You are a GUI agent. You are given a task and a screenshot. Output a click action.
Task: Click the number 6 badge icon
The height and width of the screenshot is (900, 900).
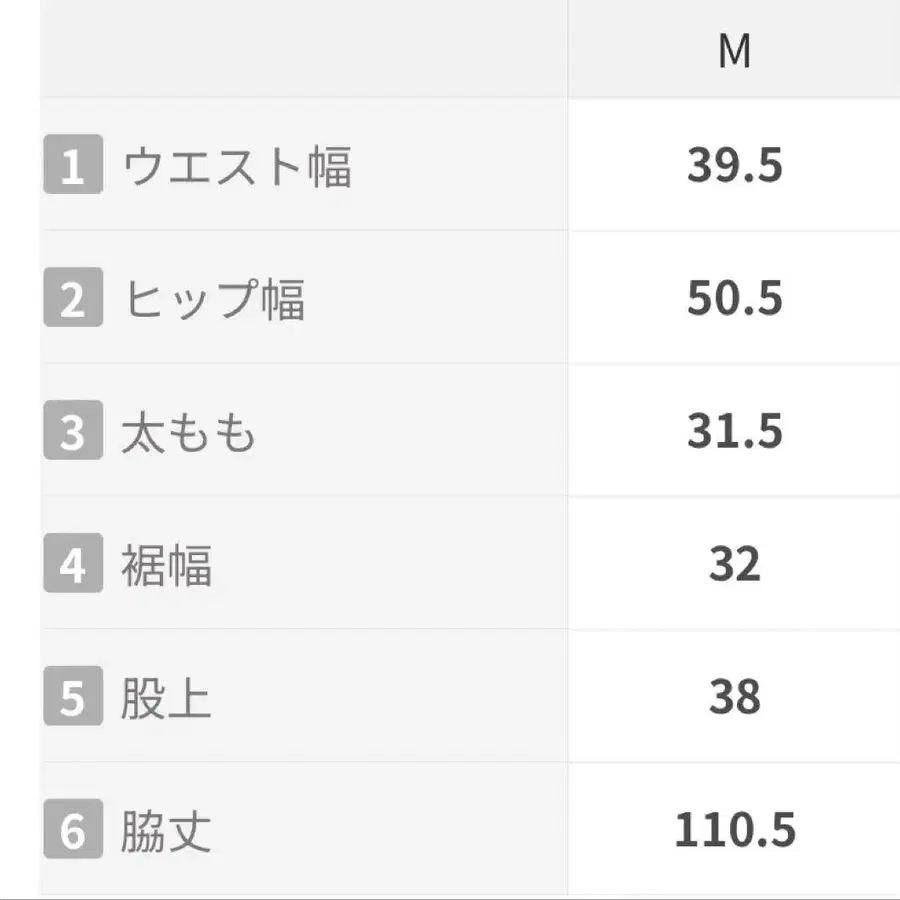point(73,828)
